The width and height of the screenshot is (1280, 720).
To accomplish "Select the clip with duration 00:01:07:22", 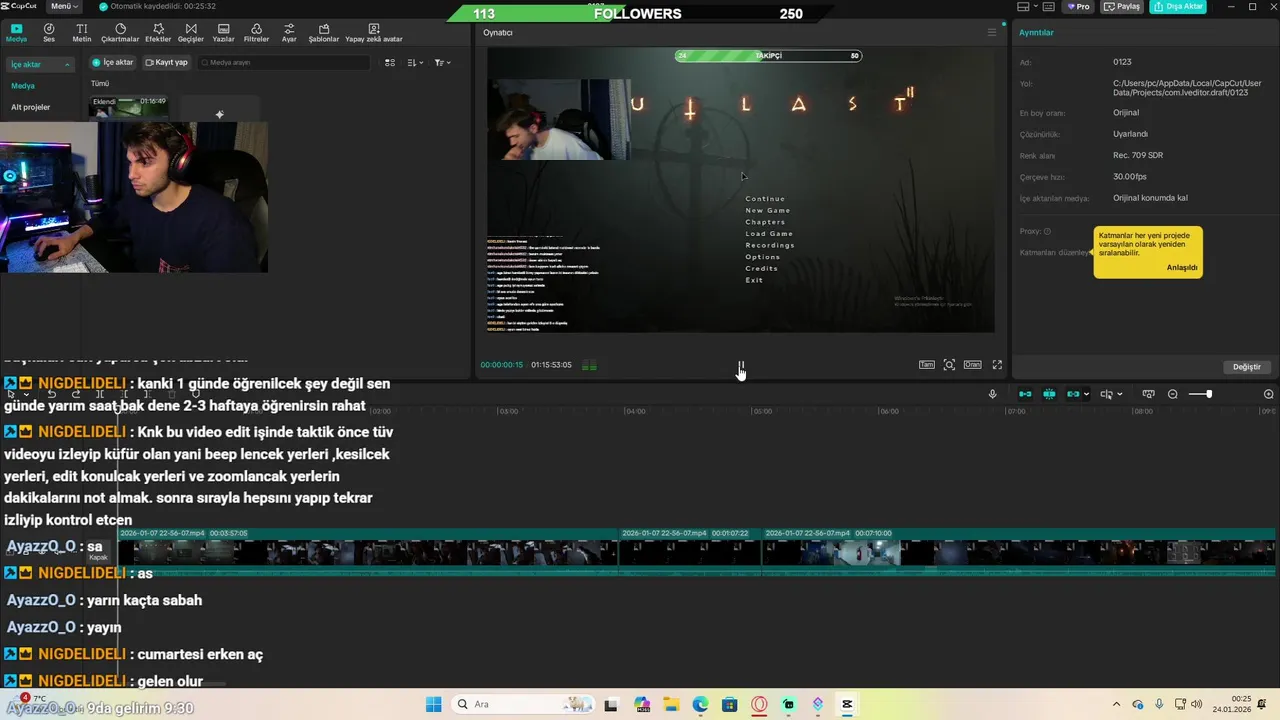I will 690,551.
